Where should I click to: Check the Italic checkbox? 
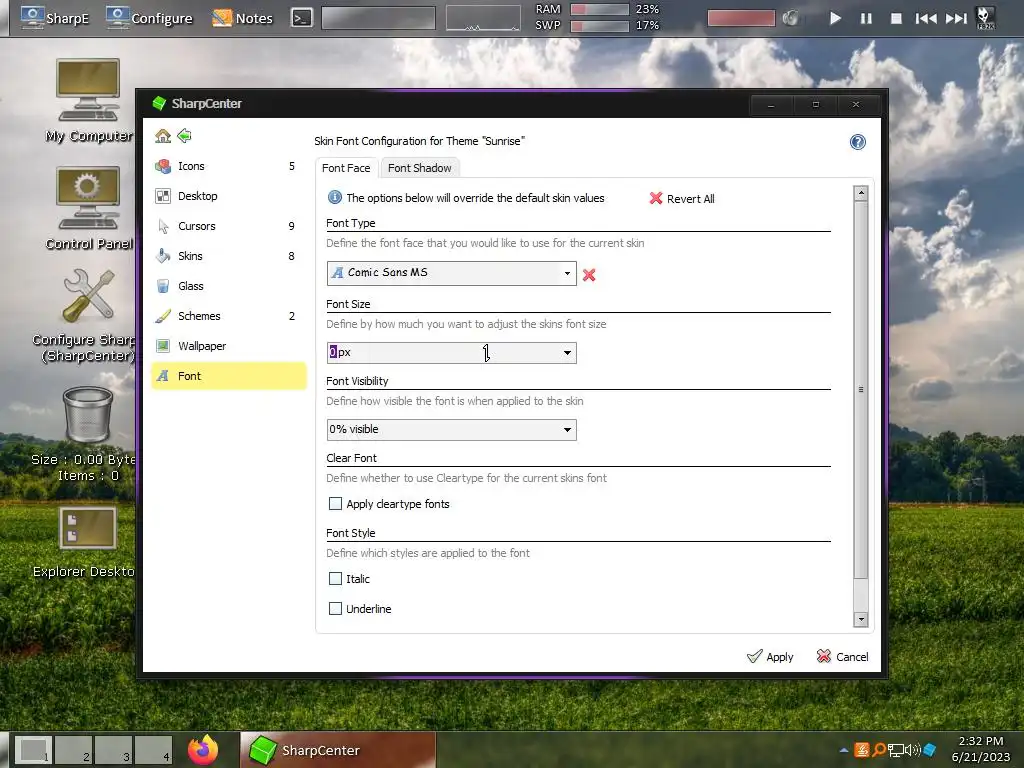335,579
